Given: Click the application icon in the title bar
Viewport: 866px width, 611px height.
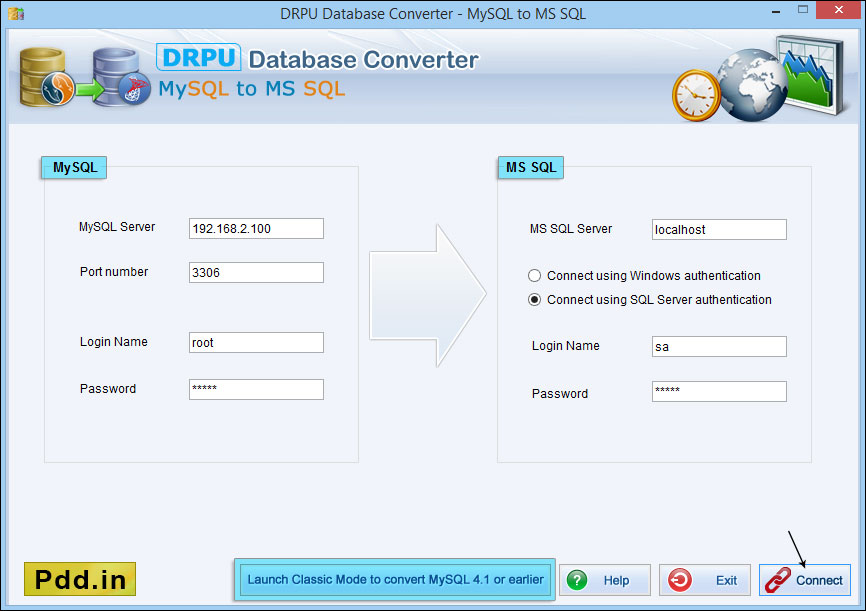Looking at the screenshot, I should (x=16, y=13).
